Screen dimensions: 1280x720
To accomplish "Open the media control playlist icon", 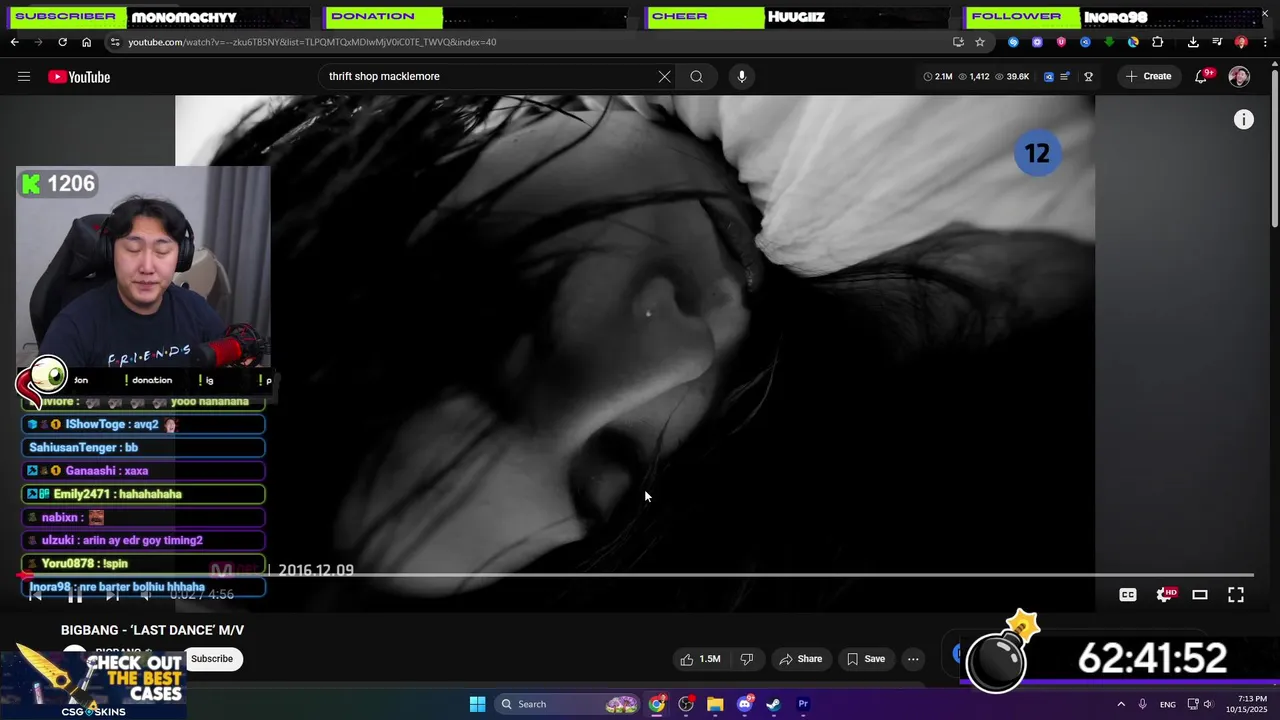I will pyautogui.click(x=1217, y=42).
